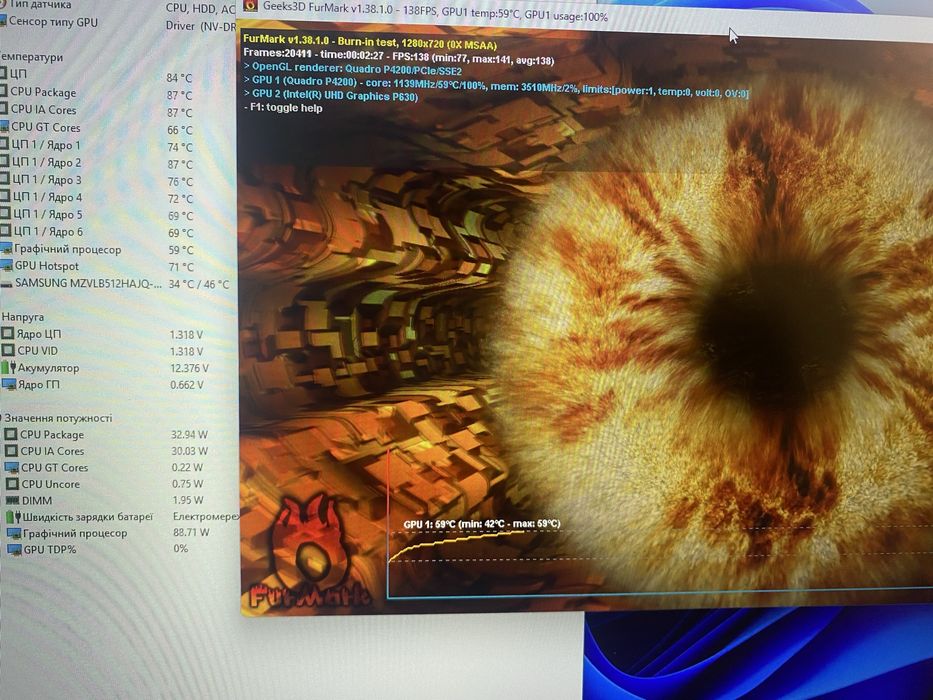Click the FurMark Burn-in test headline text

[370, 41]
